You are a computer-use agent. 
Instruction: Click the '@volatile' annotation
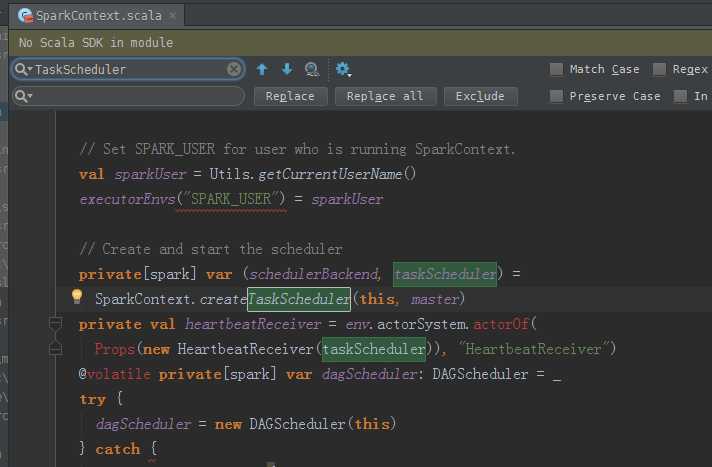tap(114, 374)
